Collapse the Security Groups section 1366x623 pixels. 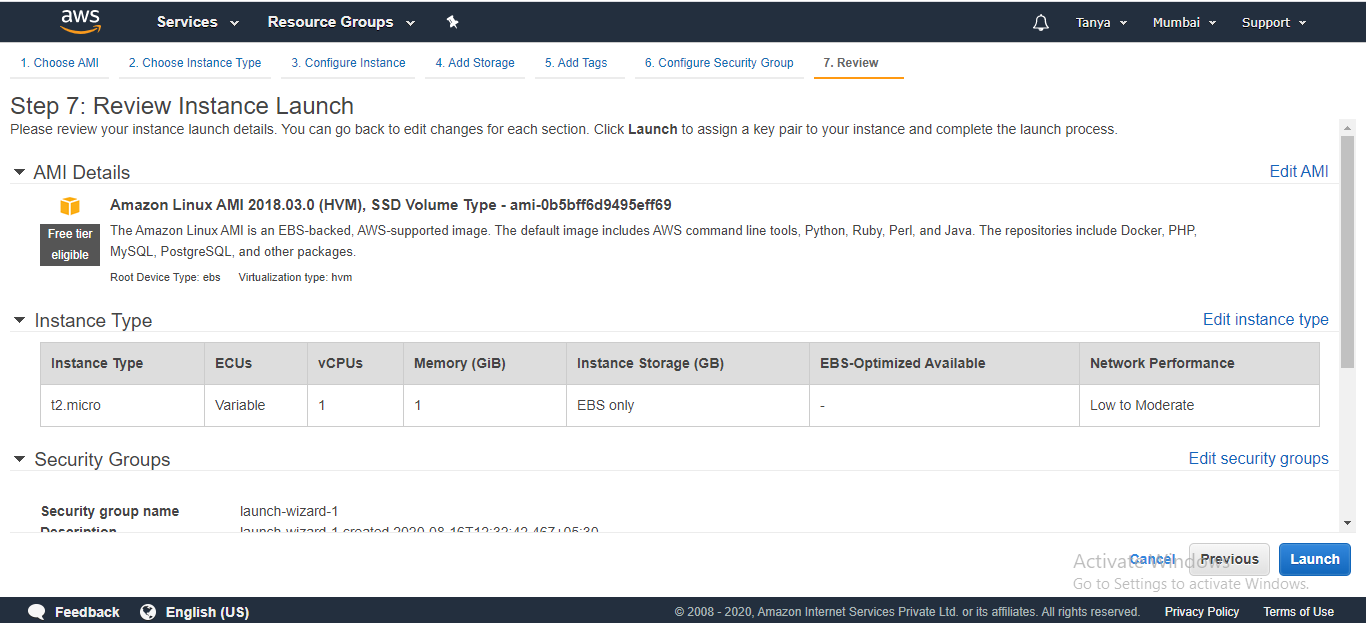click(x=19, y=459)
